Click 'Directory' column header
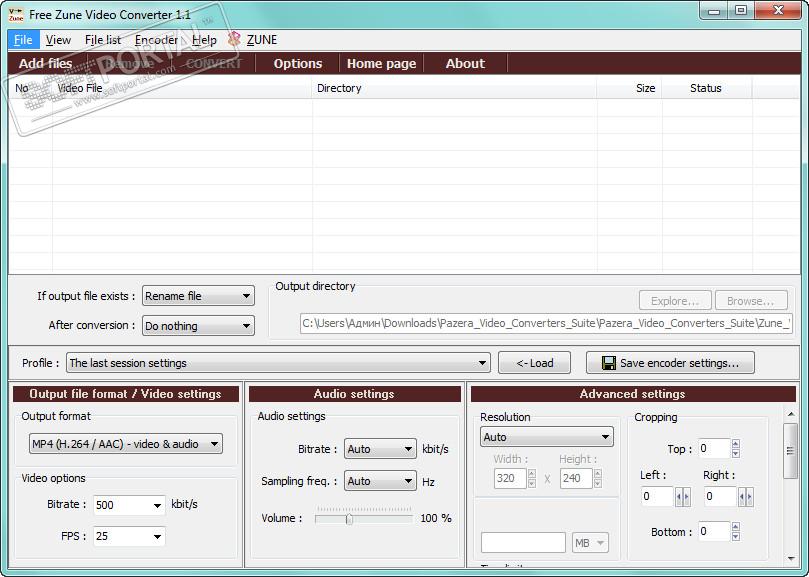 pyautogui.click(x=455, y=88)
